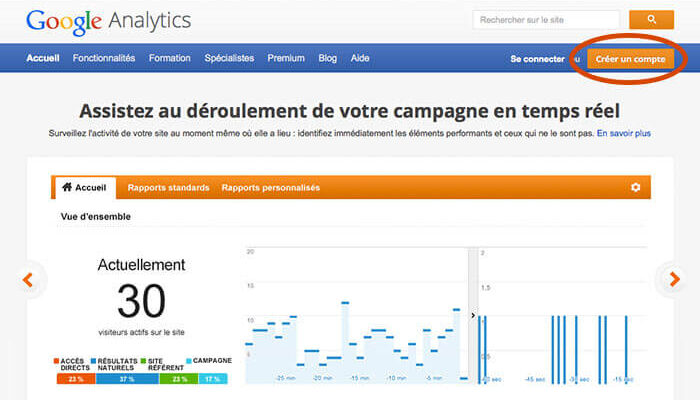Click the orange search magnifier button

coord(651,20)
